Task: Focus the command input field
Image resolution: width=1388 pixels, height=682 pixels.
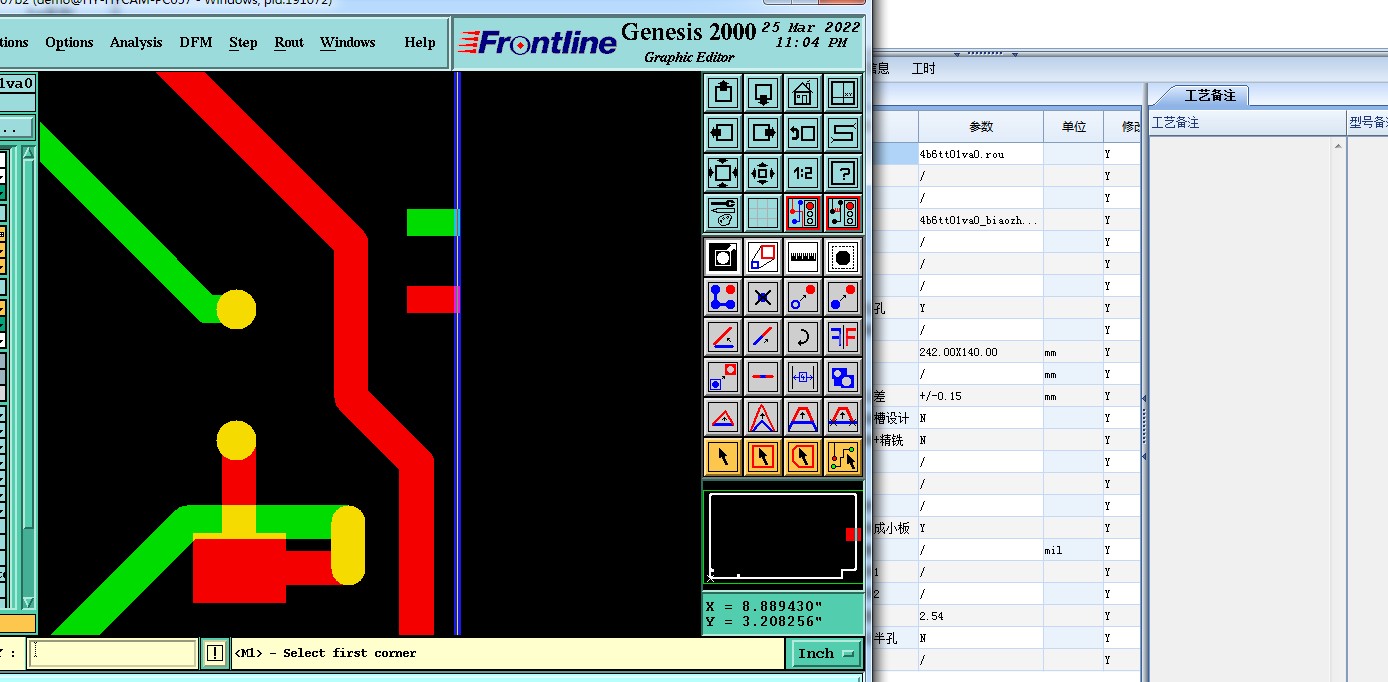Action: 113,653
